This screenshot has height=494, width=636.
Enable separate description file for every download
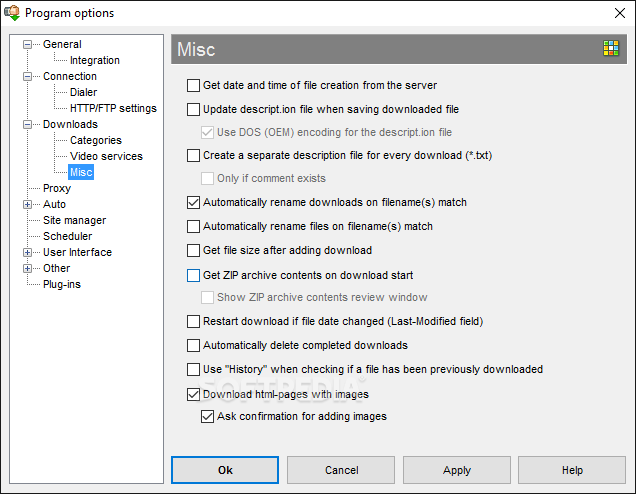193,155
